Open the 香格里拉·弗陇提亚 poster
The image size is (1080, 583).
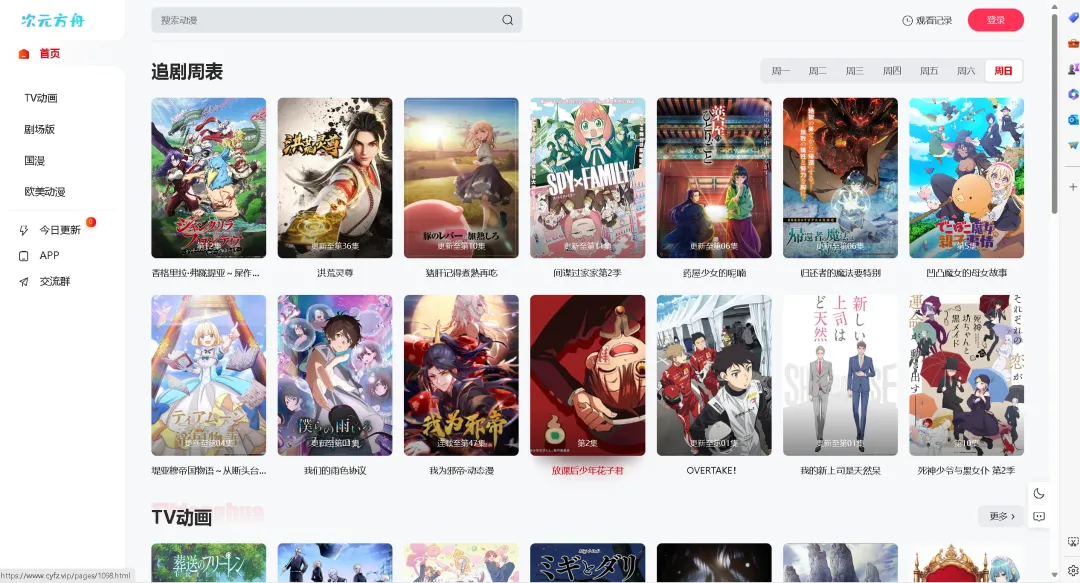[209, 178]
